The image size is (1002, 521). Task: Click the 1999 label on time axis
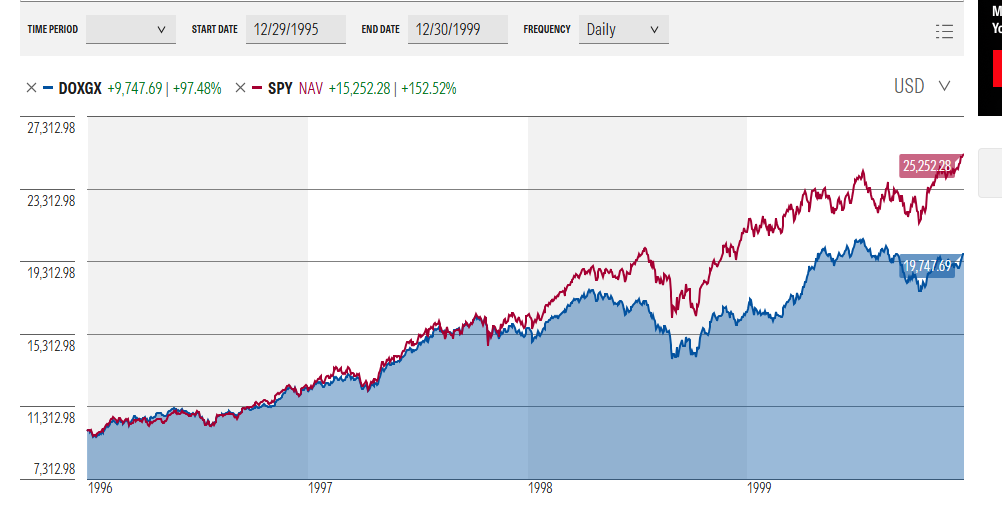[759, 488]
